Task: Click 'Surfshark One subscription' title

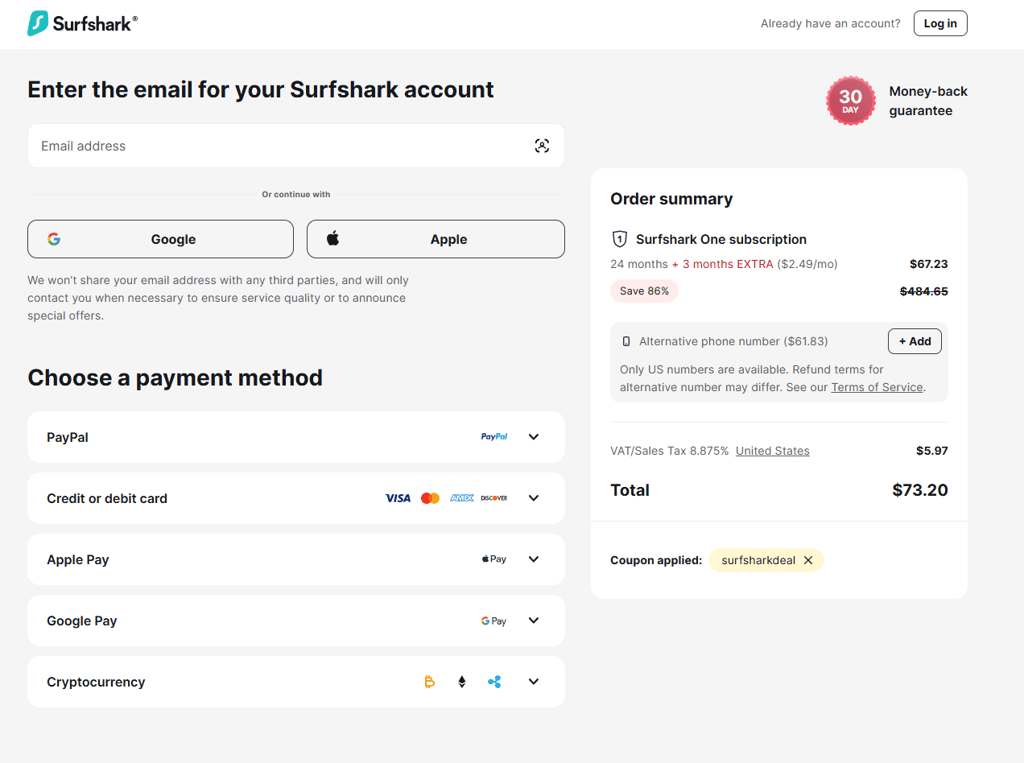Action: click(x=721, y=239)
